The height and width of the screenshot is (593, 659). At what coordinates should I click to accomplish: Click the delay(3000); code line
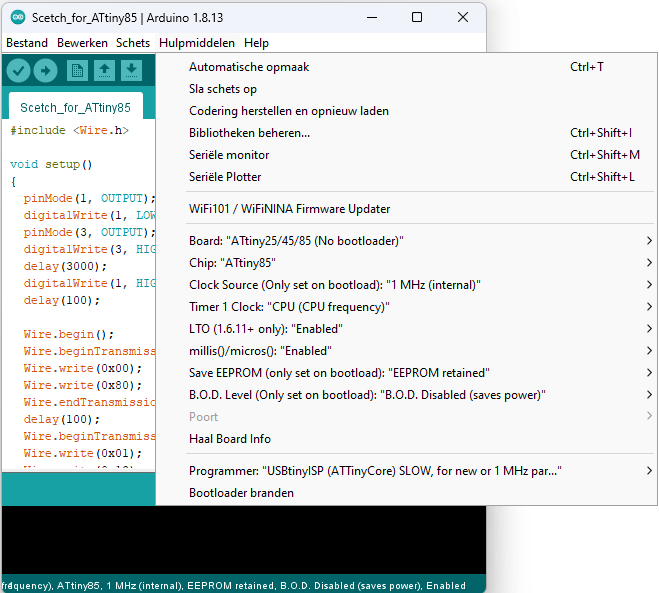[x=65, y=266]
